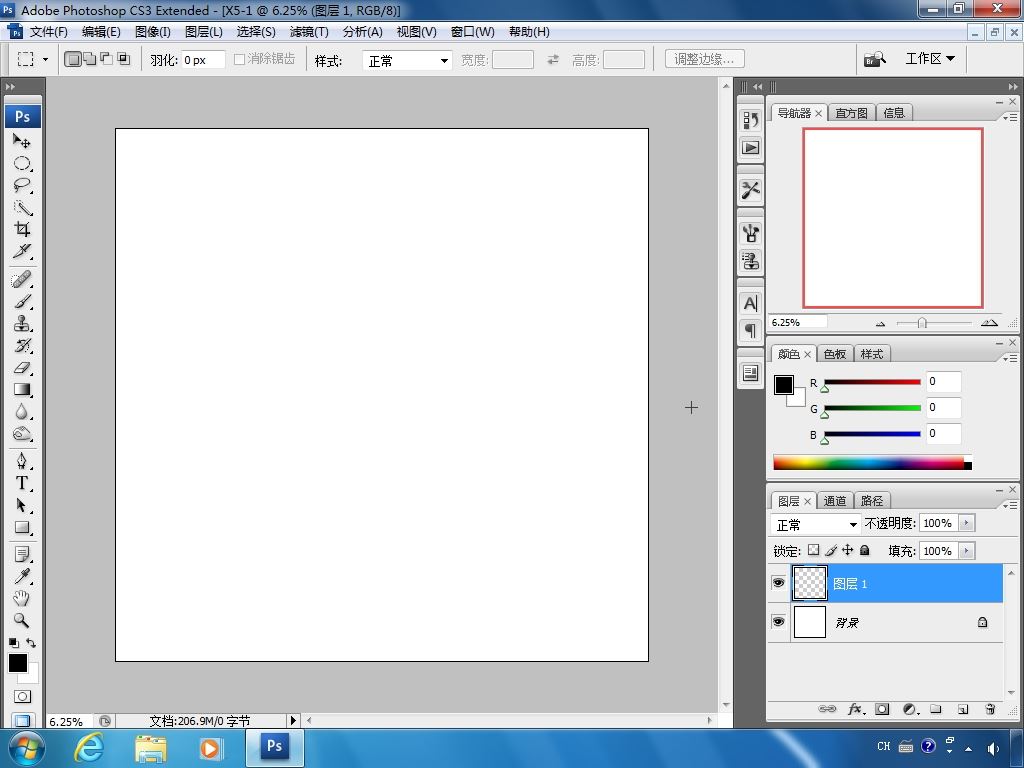The image size is (1024, 768).
Task: Open the 不透明度 opacity slider arrow
Action: tap(966, 523)
